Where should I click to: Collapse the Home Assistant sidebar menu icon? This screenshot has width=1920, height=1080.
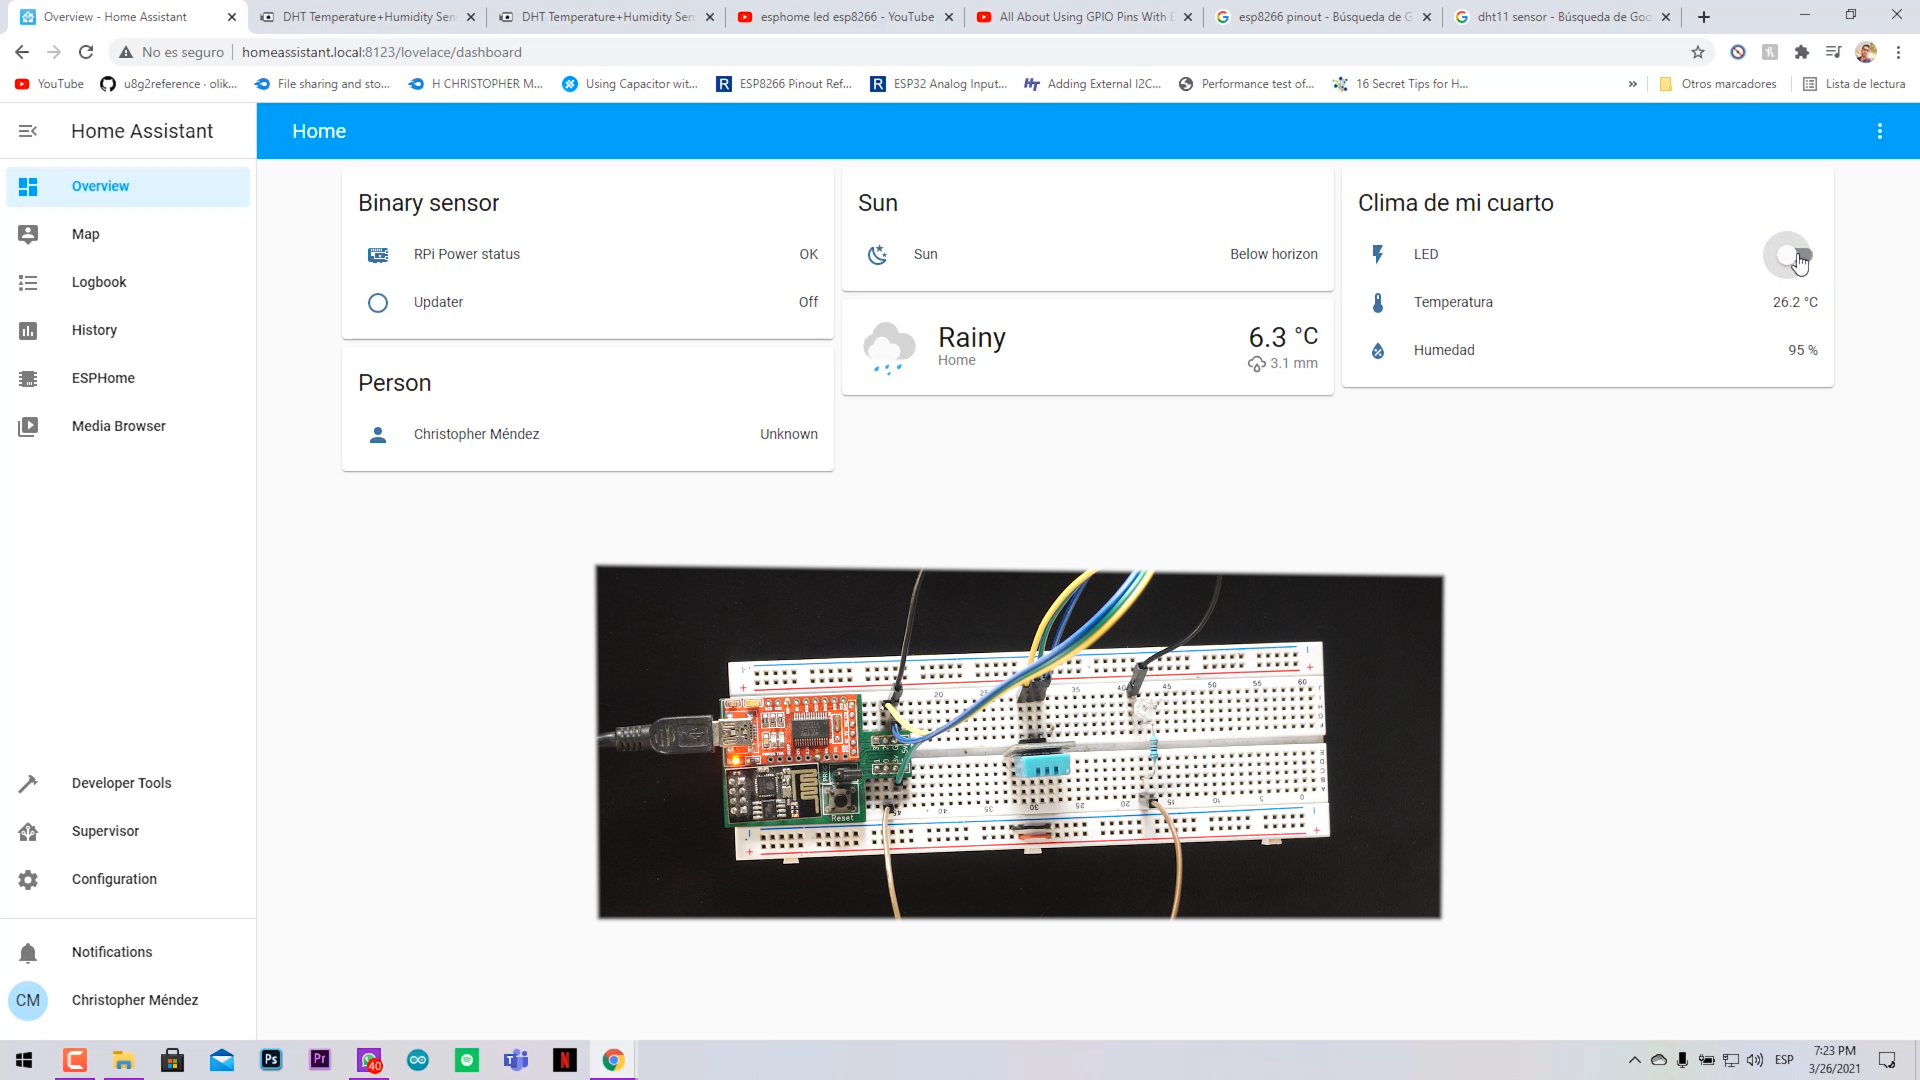click(x=28, y=131)
